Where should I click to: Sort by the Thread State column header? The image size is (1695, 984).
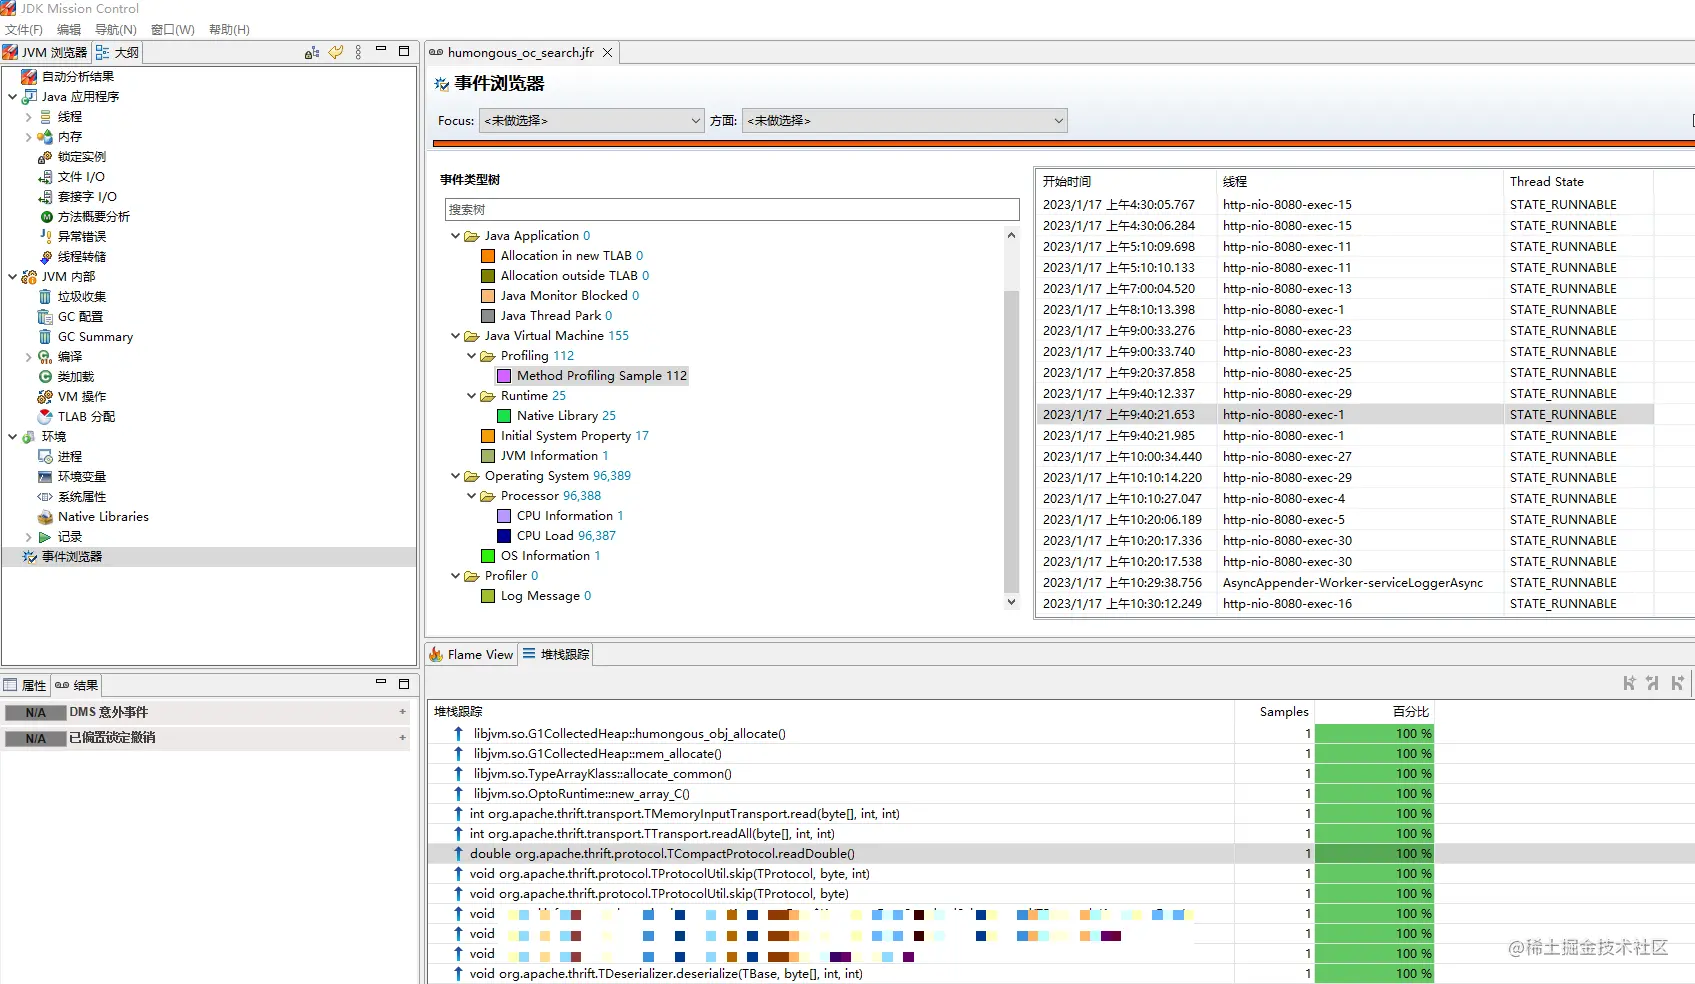click(x=1578, y=182)
